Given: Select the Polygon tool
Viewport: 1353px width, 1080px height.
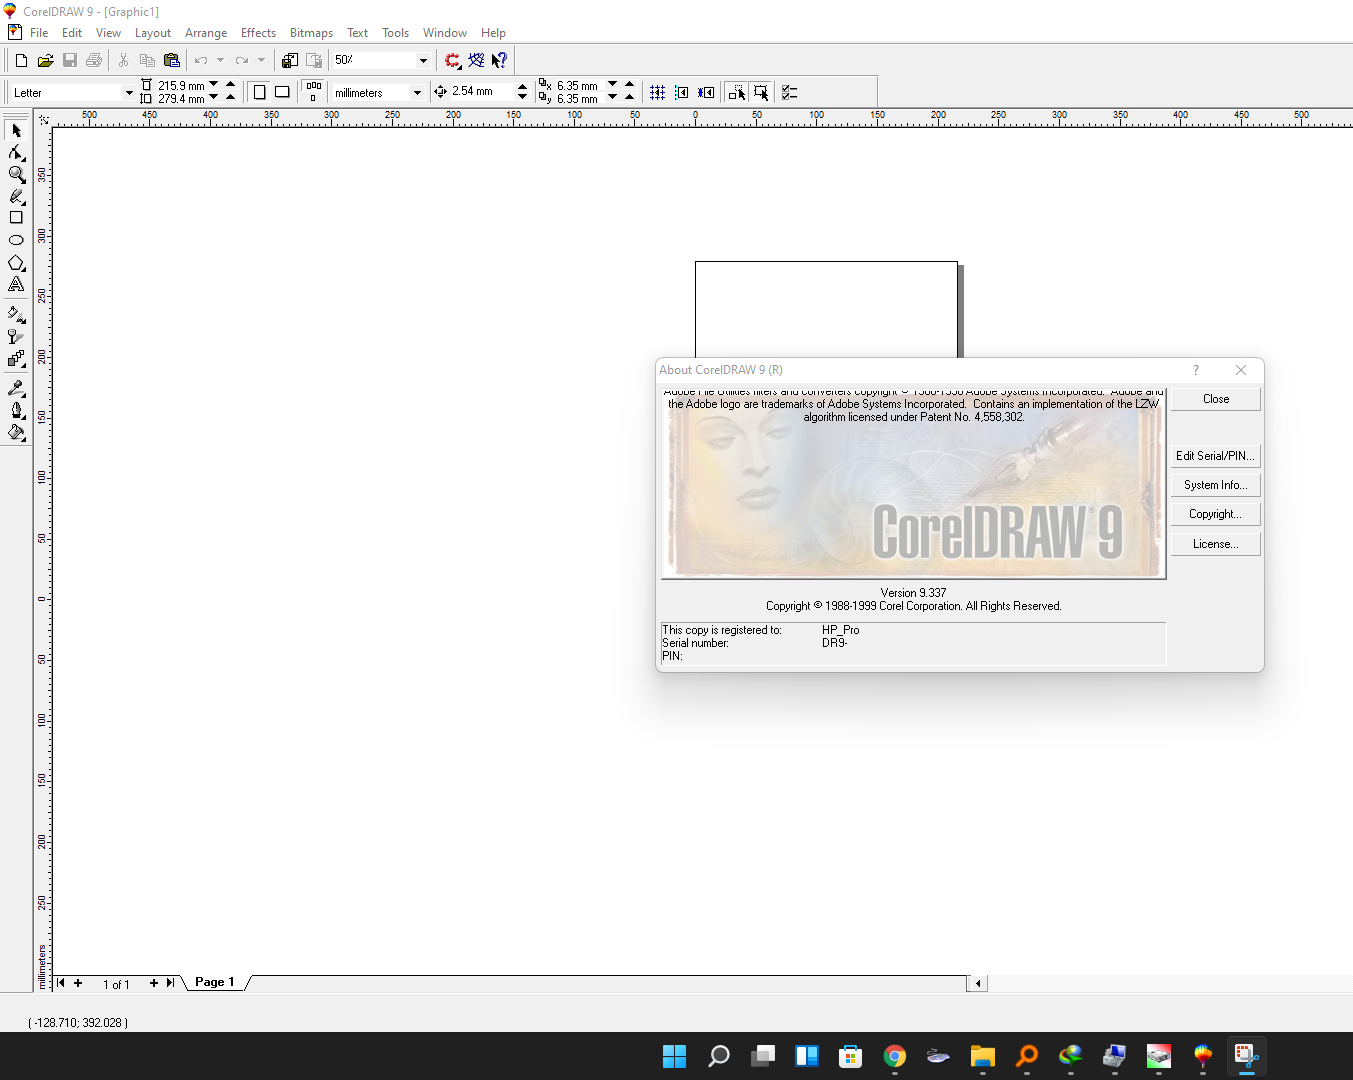Looking at the screenshot, I should pos(16,263).
